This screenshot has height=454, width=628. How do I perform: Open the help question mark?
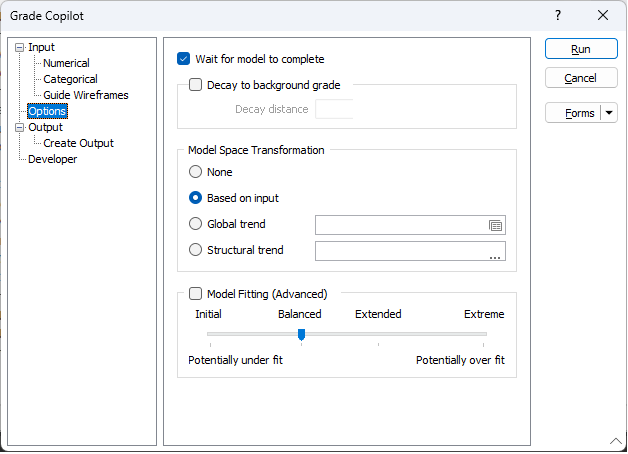click(x=558, y=16)
